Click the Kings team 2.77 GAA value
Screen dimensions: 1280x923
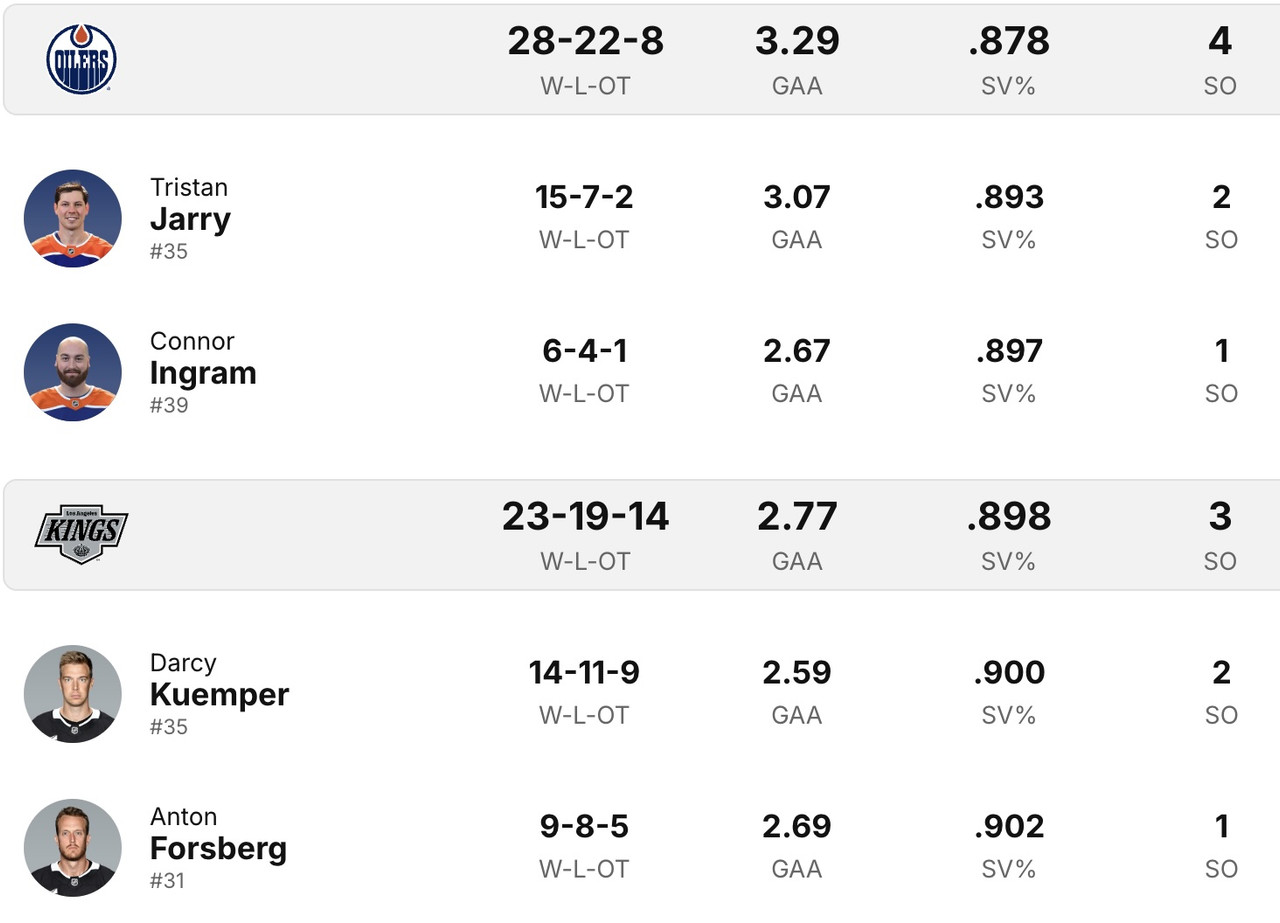tap(797, 517)
